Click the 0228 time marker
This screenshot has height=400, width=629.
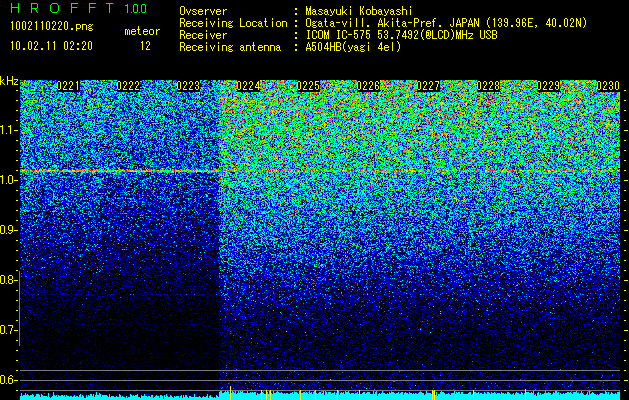488,86
